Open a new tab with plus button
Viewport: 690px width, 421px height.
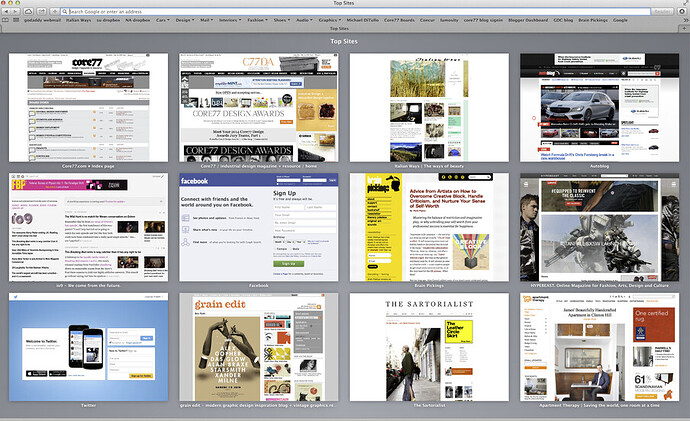(x=686, y=29)
